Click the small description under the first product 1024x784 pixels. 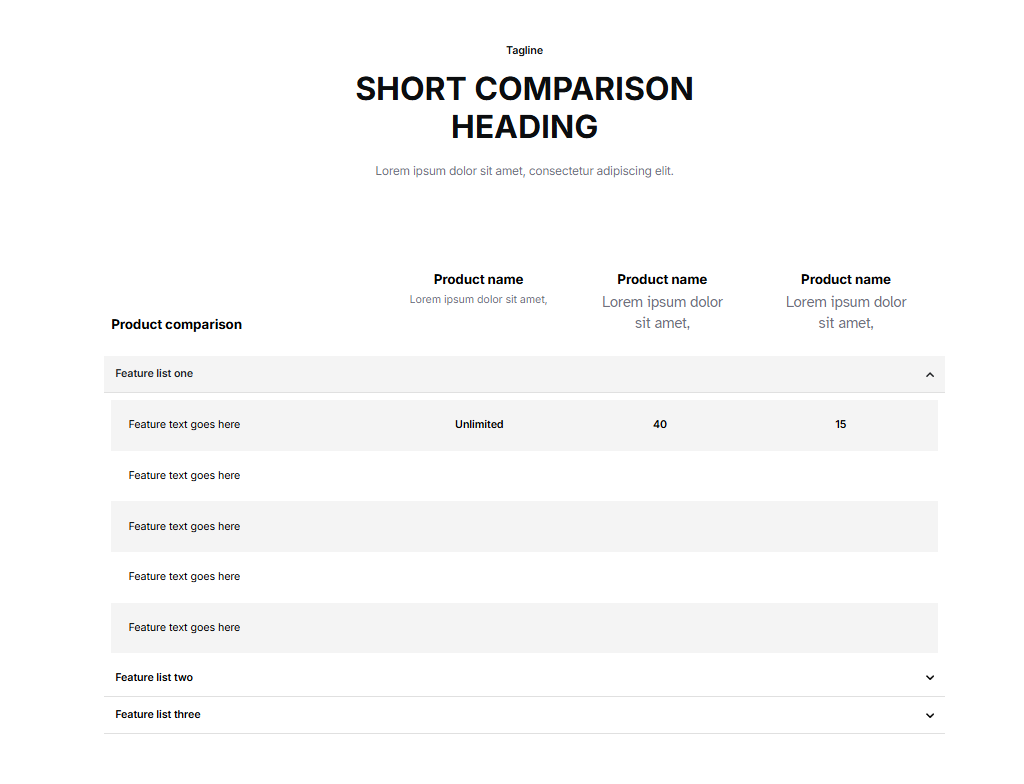(478, 300)
